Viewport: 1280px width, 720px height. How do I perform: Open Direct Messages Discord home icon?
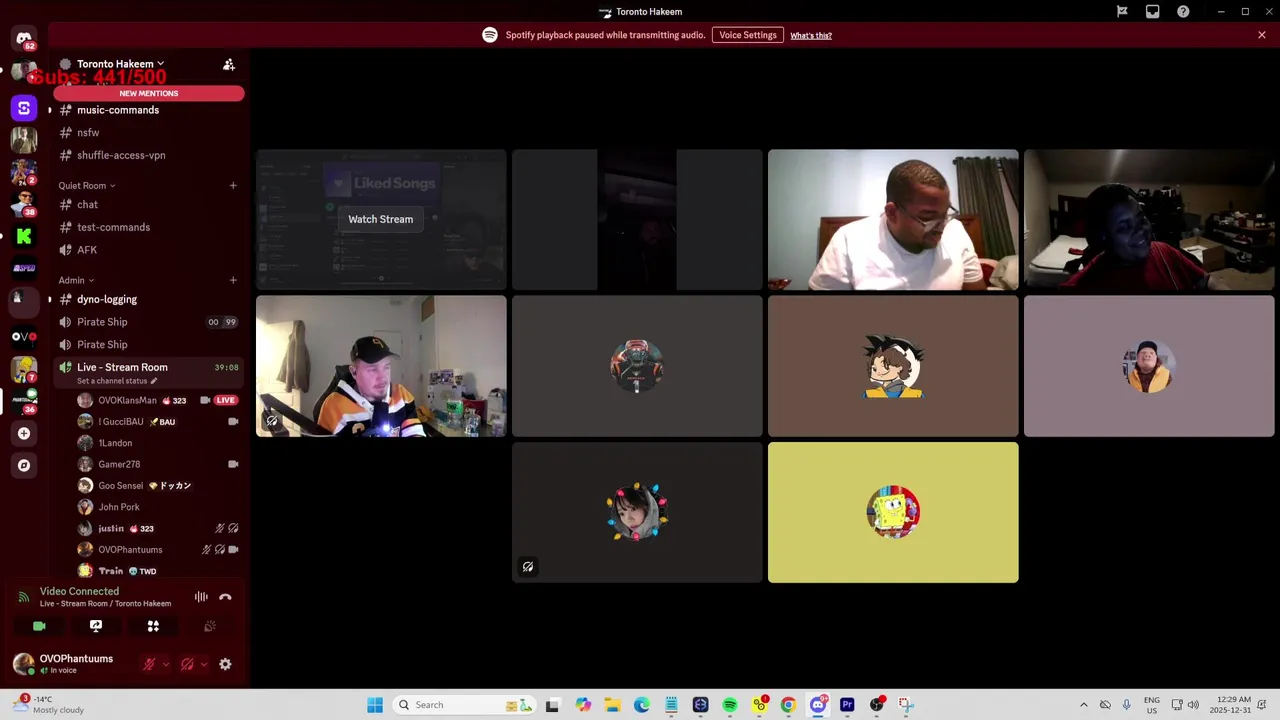point(24,38)
